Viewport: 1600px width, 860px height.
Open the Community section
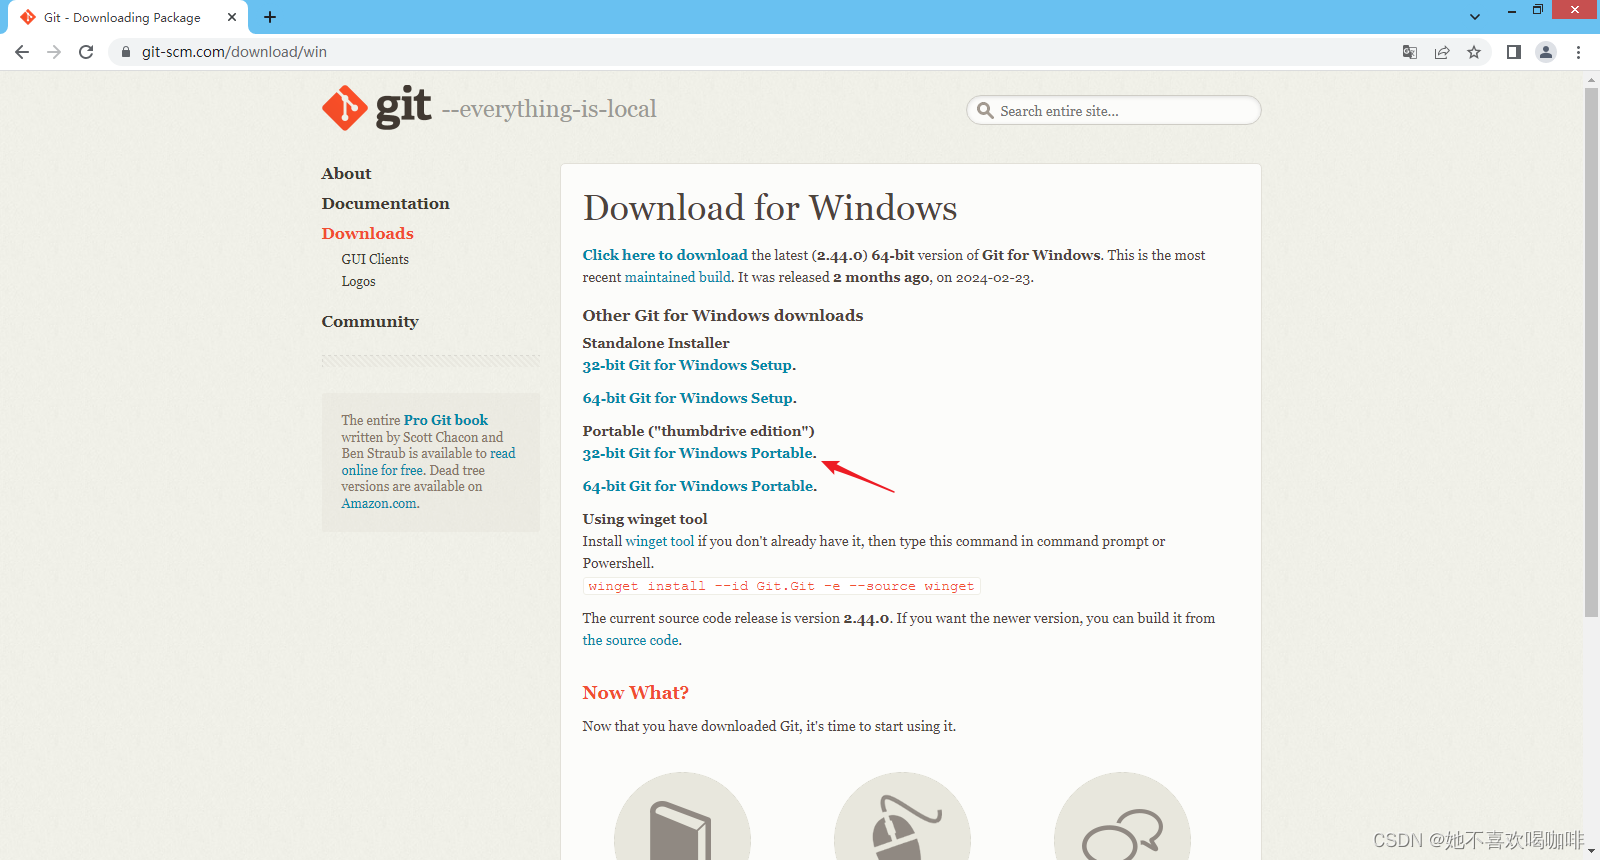(370, 322)
